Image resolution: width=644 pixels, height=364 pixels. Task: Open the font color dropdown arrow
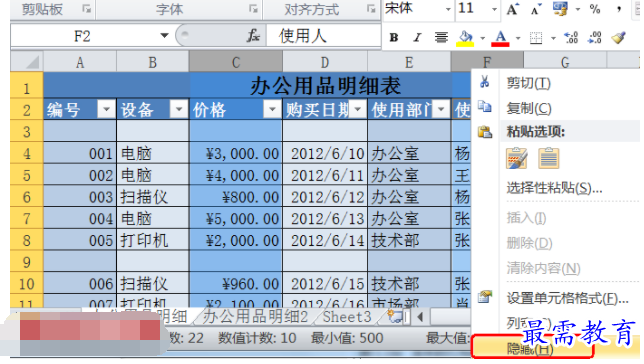518,38
